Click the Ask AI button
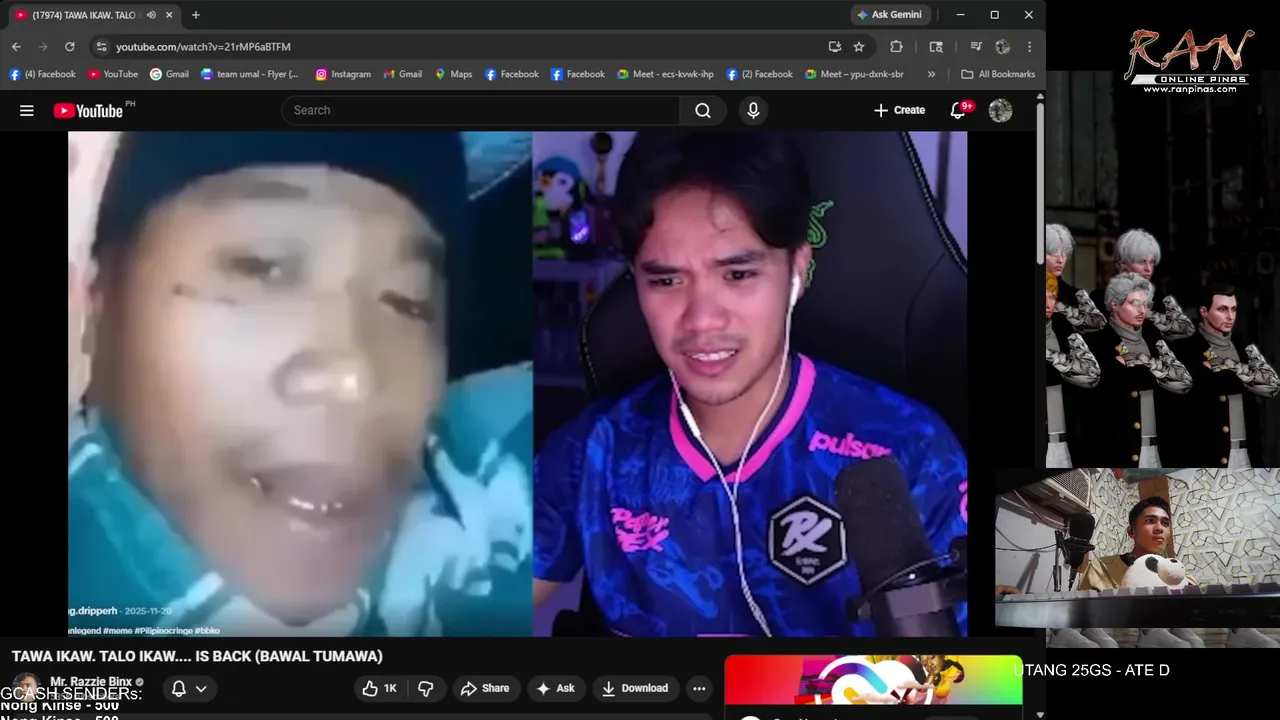 tap(556, 688)
